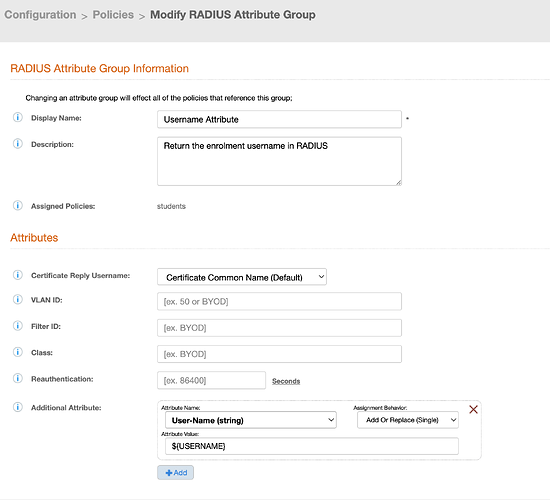Click info icon beside Reauthentication
The image size is (550, 500).
[x=18, y=378]
